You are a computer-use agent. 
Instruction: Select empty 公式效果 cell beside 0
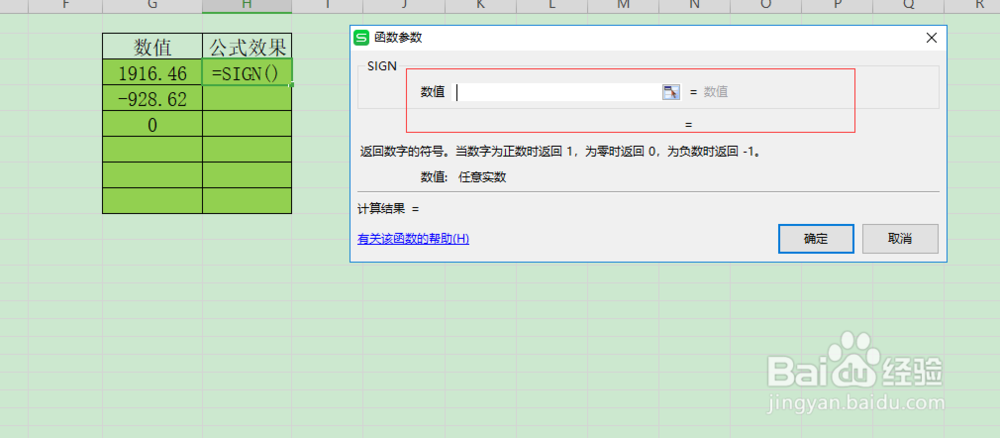click(x=247, y=124)
